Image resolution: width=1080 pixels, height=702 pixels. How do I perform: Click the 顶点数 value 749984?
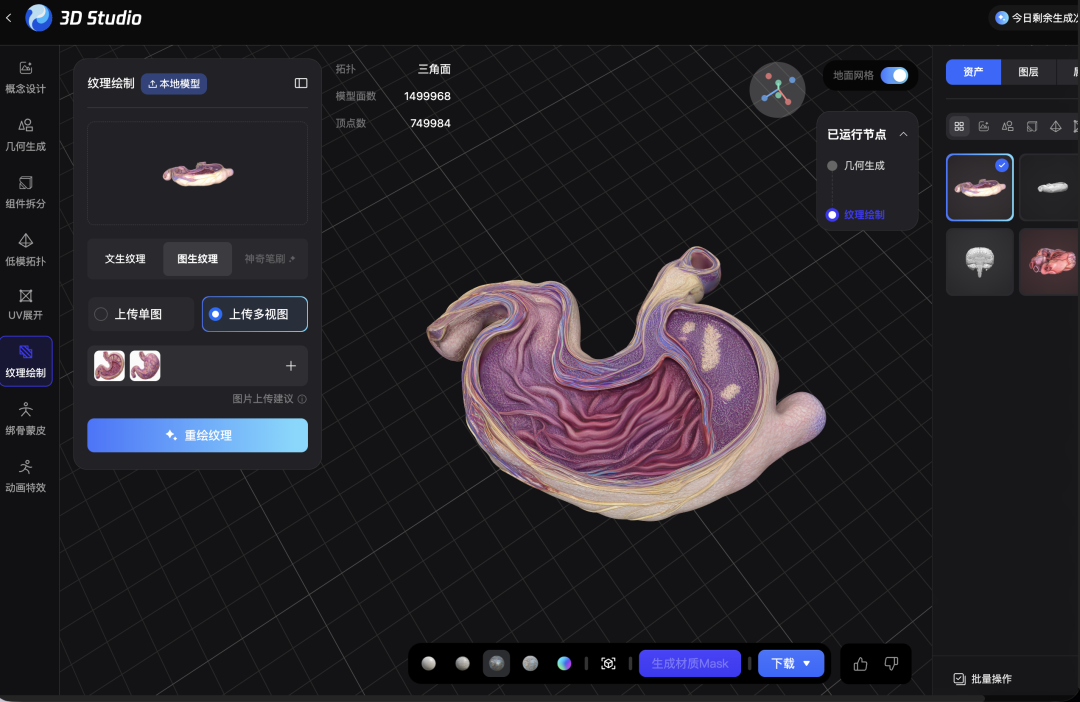(x=430, y=123)
